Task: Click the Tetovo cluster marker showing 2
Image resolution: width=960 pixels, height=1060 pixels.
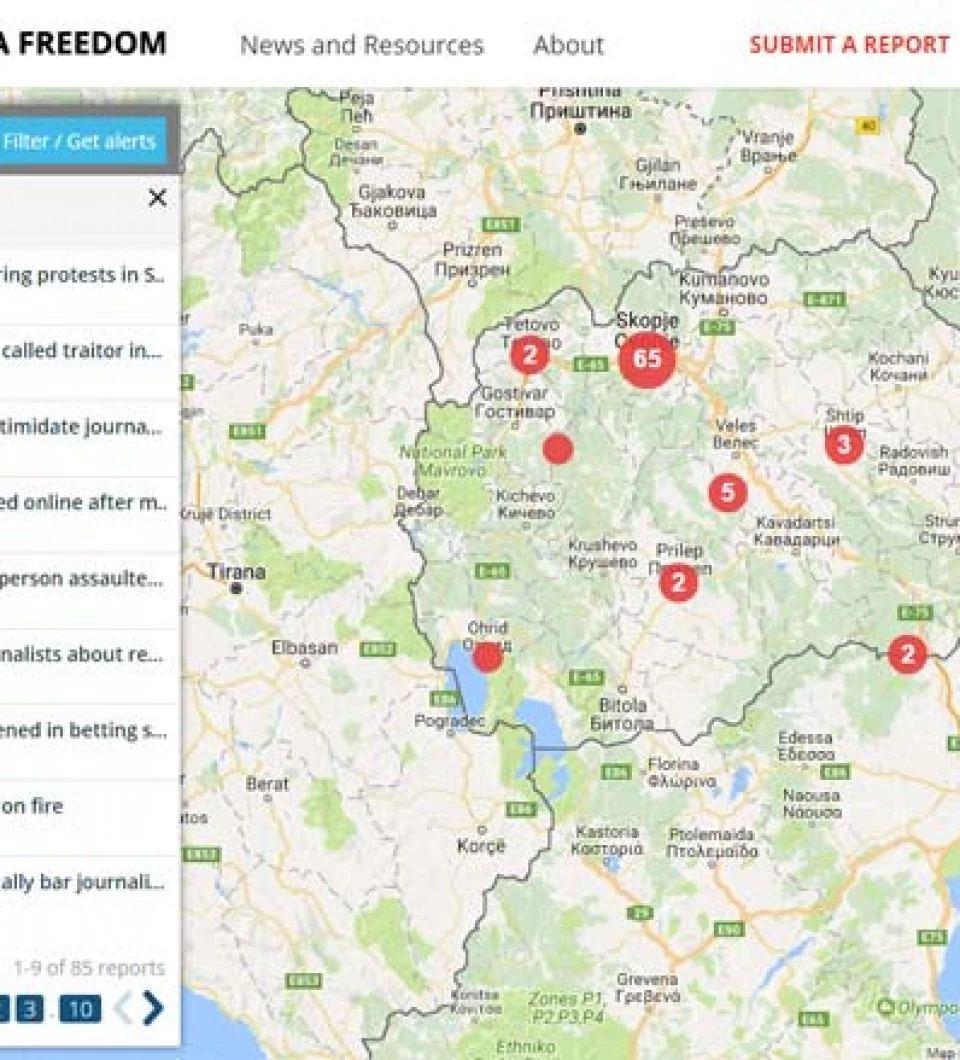Action: tap(530, 354)
